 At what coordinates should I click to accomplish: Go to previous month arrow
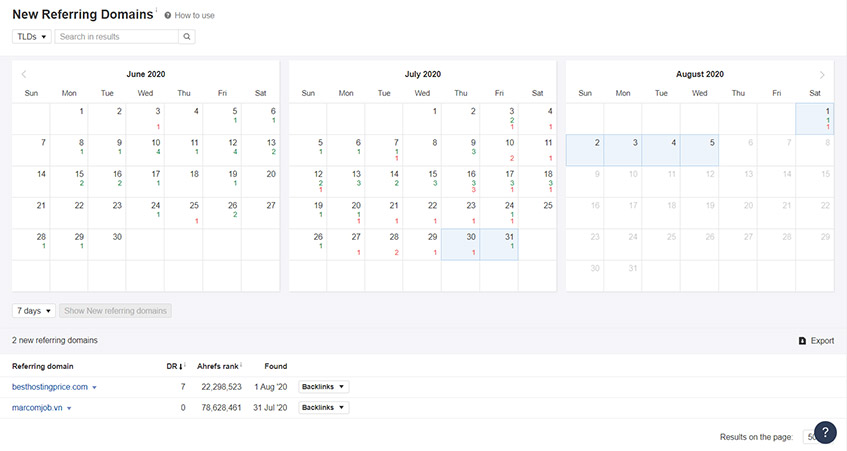coord(24,74)
